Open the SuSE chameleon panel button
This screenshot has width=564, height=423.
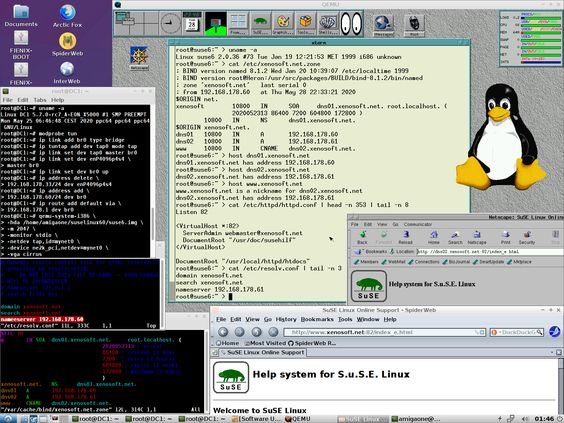coord(260,24)
